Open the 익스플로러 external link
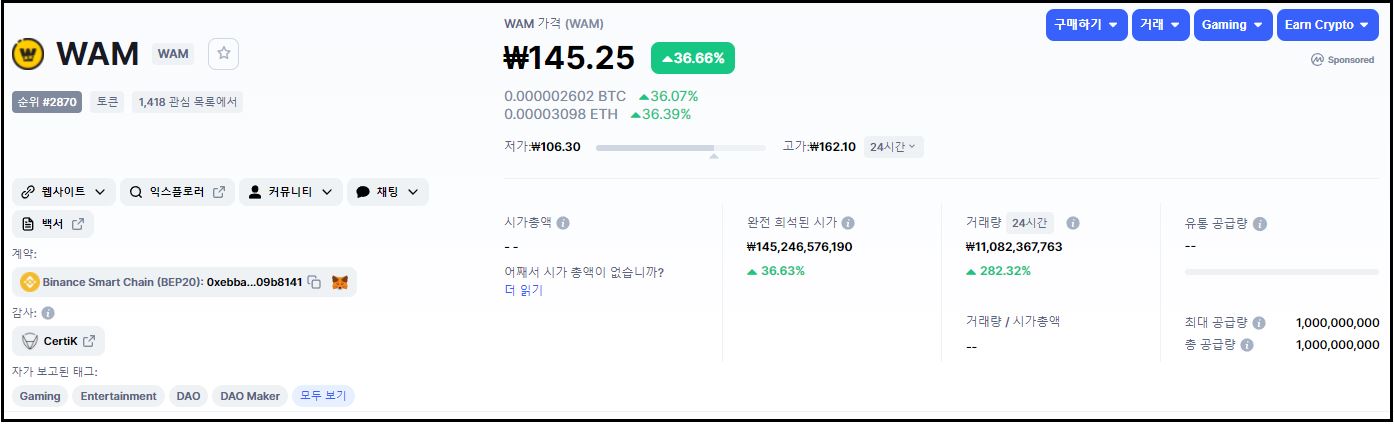Image resolution: width=1394 pixels, height=424 pixels. coord(177,192)
